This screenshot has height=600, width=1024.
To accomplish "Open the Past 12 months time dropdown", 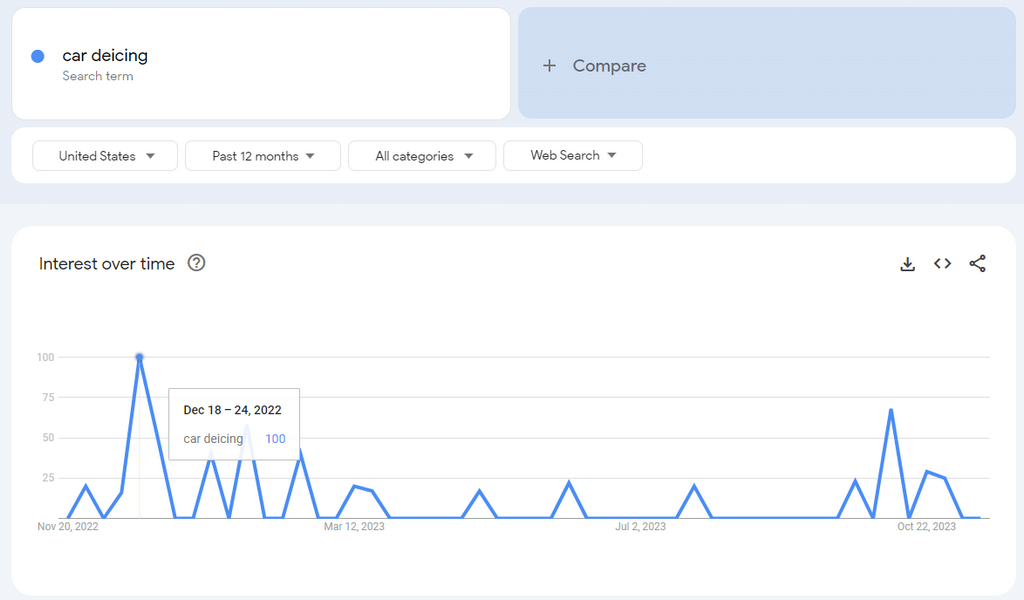I will tap(263, 156).
